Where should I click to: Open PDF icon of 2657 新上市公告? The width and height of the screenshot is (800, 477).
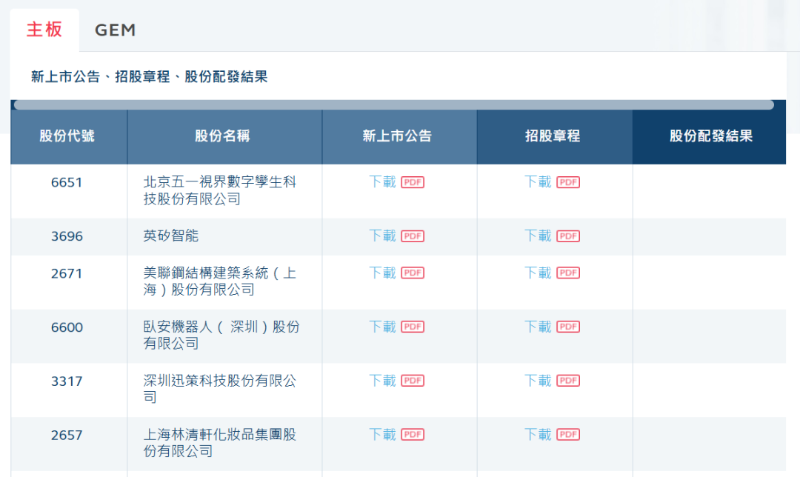tap(413, 435)
